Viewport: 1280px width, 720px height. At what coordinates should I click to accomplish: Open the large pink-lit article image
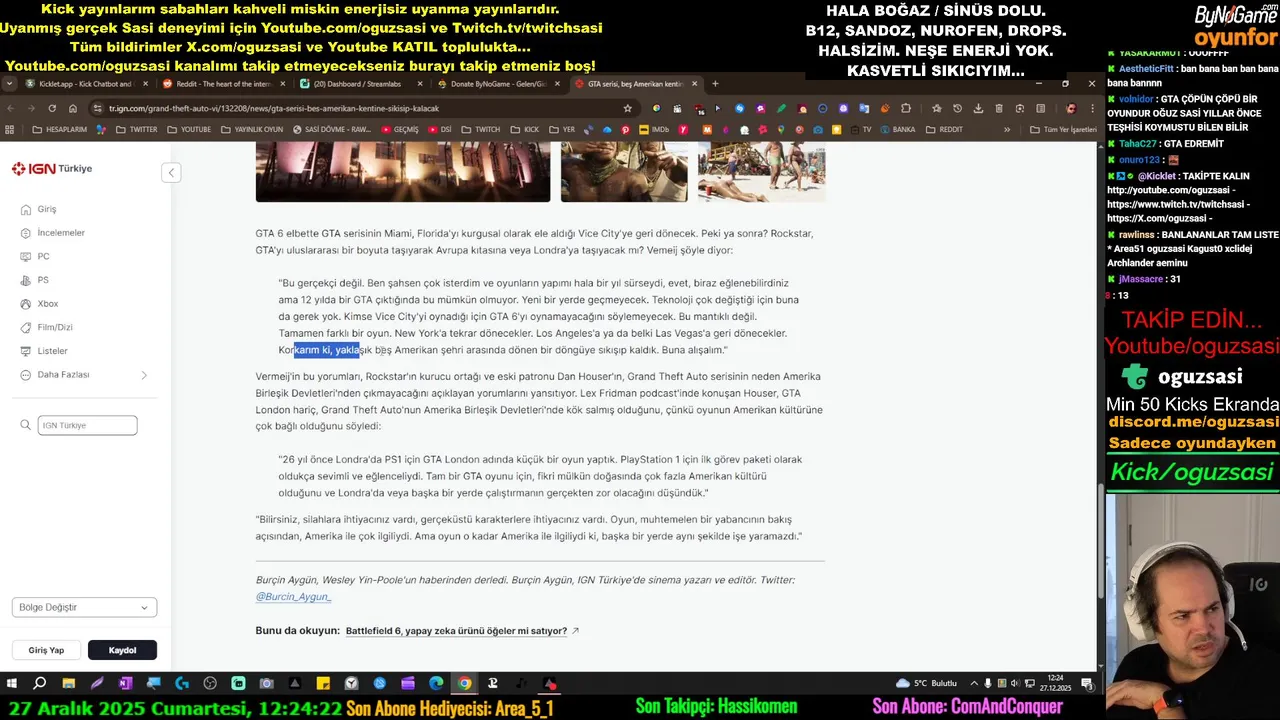402,172
